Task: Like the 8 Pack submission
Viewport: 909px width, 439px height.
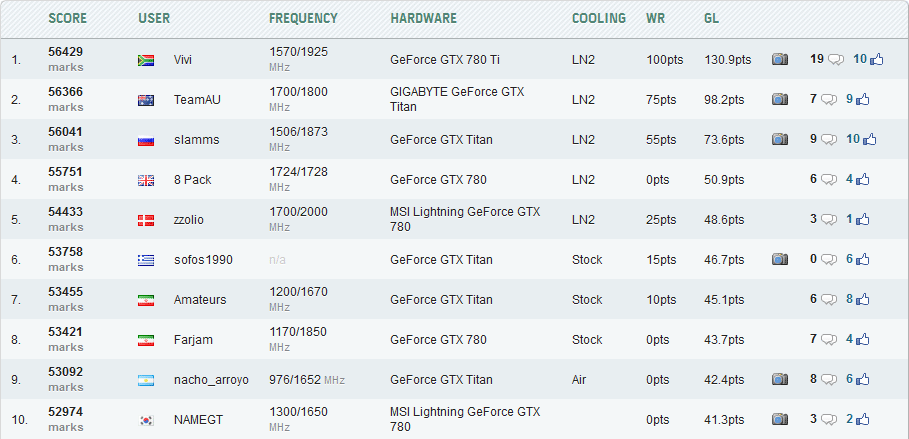Action: click(x=863, y=179)
